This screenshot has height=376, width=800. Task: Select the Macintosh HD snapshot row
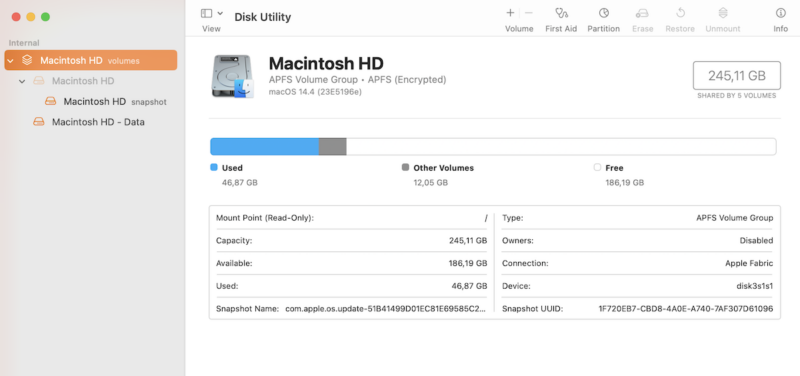pyautogui.click(x=91, y=102)
